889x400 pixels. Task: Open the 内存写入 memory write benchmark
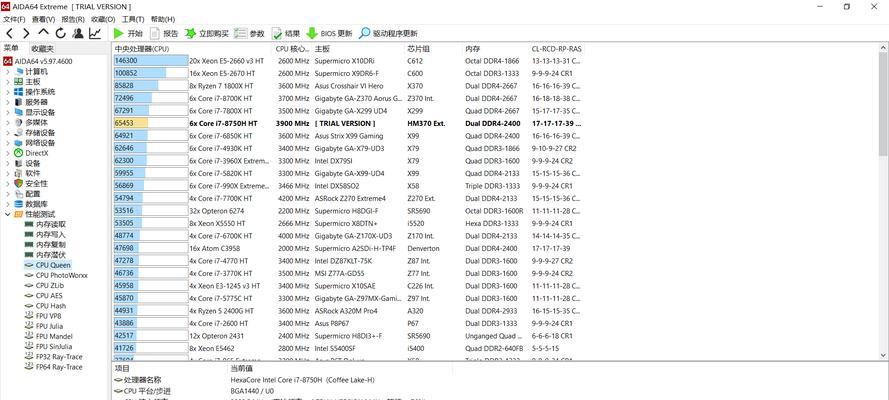(45, 235)
